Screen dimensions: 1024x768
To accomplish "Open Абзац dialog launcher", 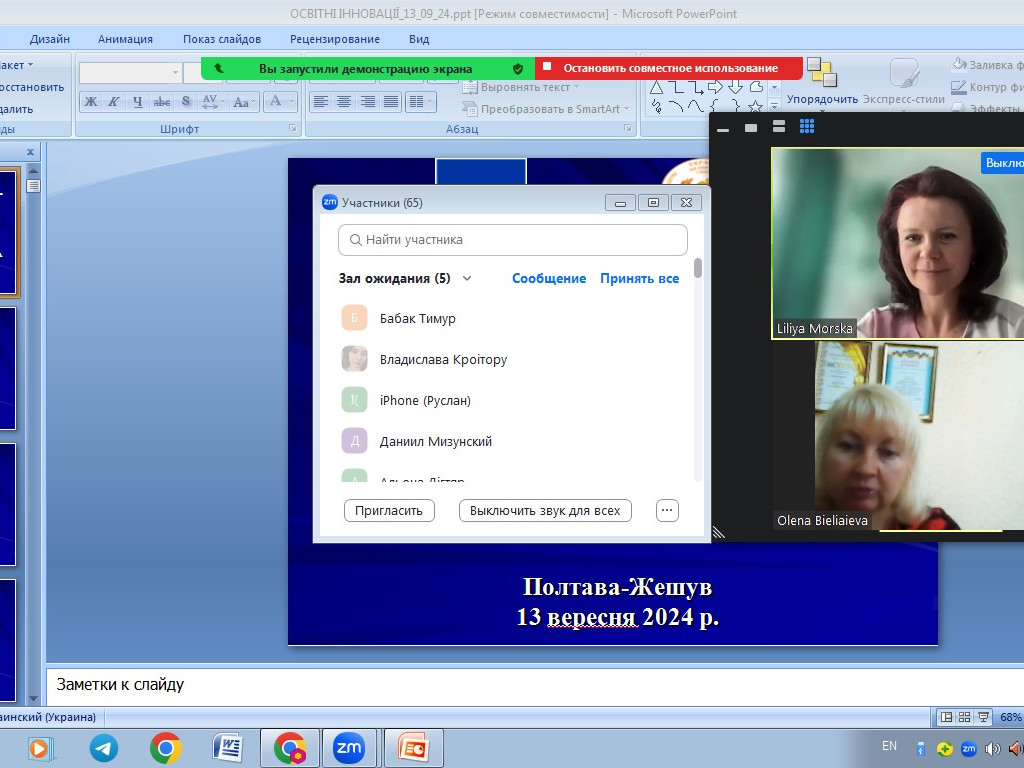I will point(628,129).
